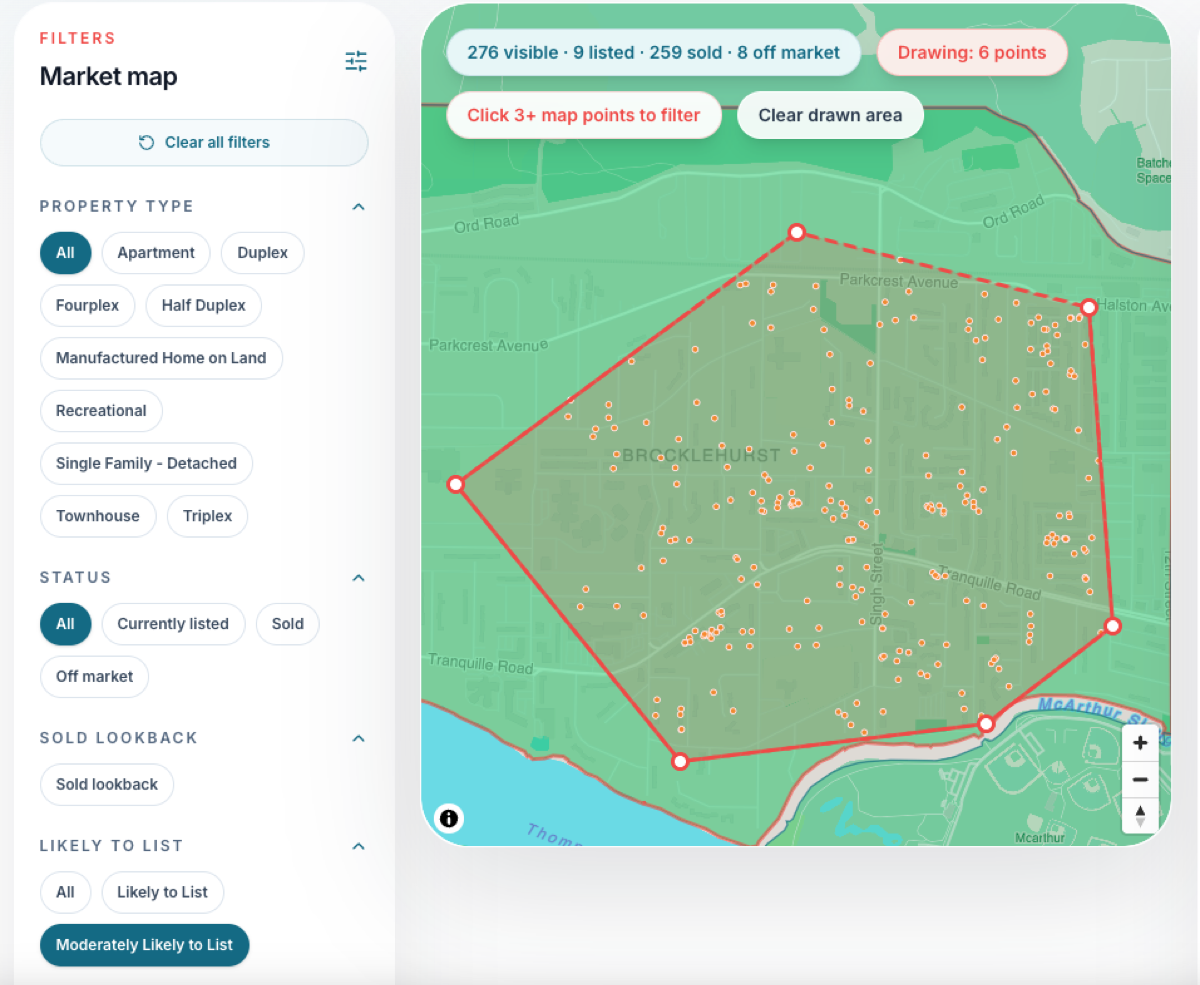The height and width of the screenshot is (985, 1200).
Task: Click the 'Click 3+ map points to filter' pill
Action: (x=584, y=115)
